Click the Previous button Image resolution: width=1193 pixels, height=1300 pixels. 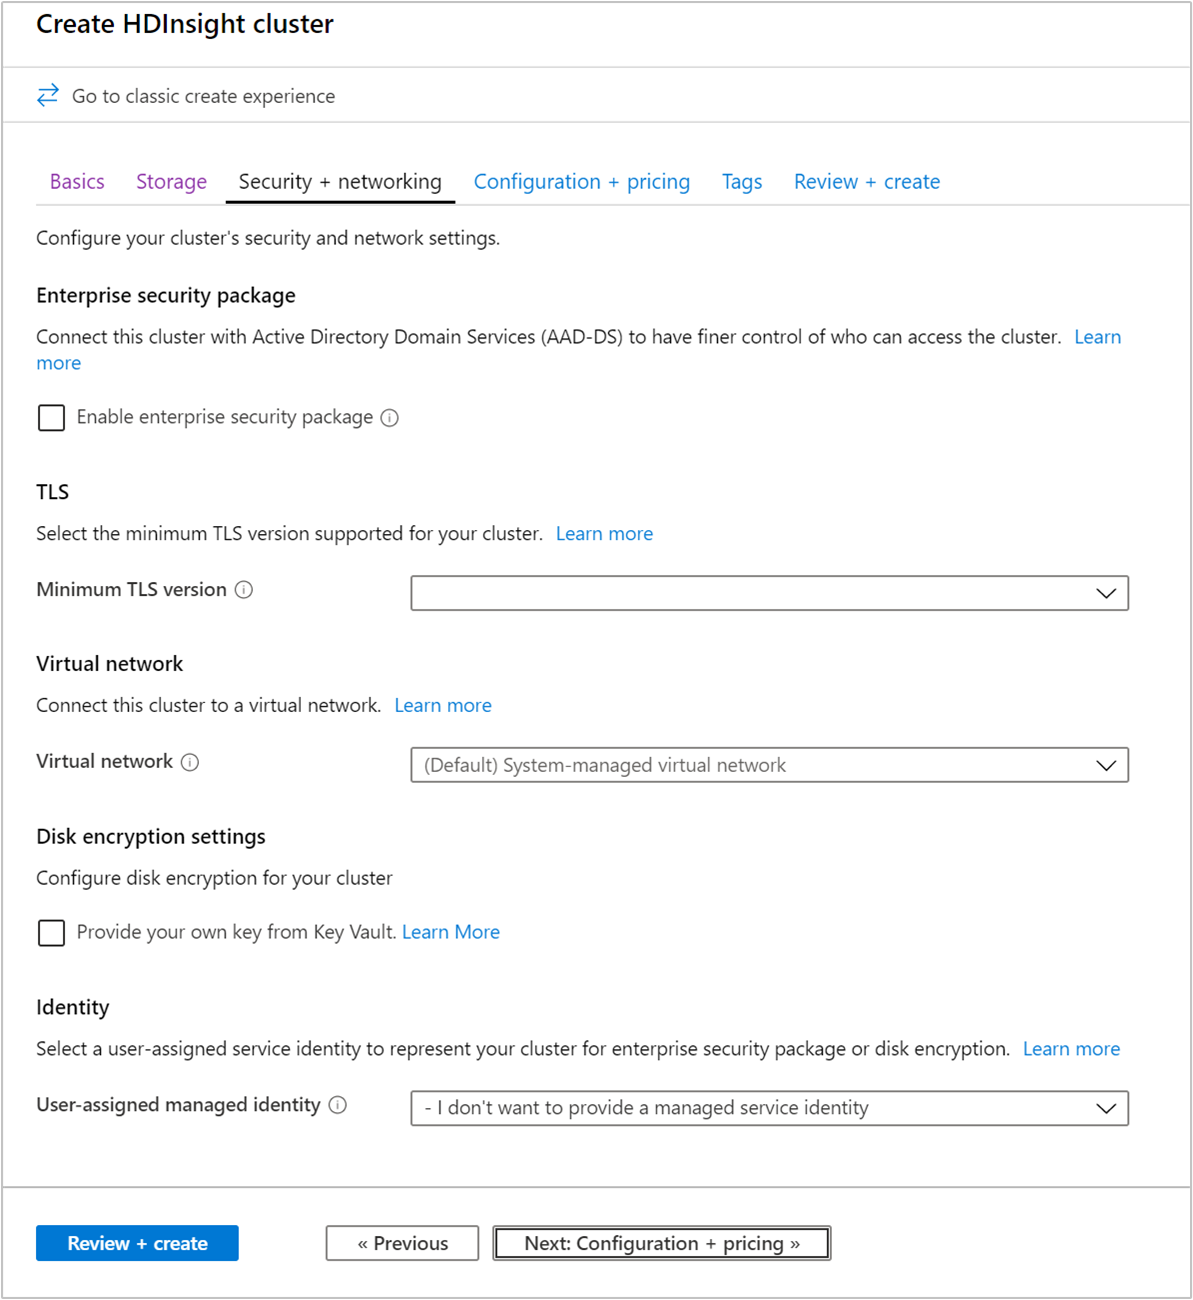click(402, 1243)
